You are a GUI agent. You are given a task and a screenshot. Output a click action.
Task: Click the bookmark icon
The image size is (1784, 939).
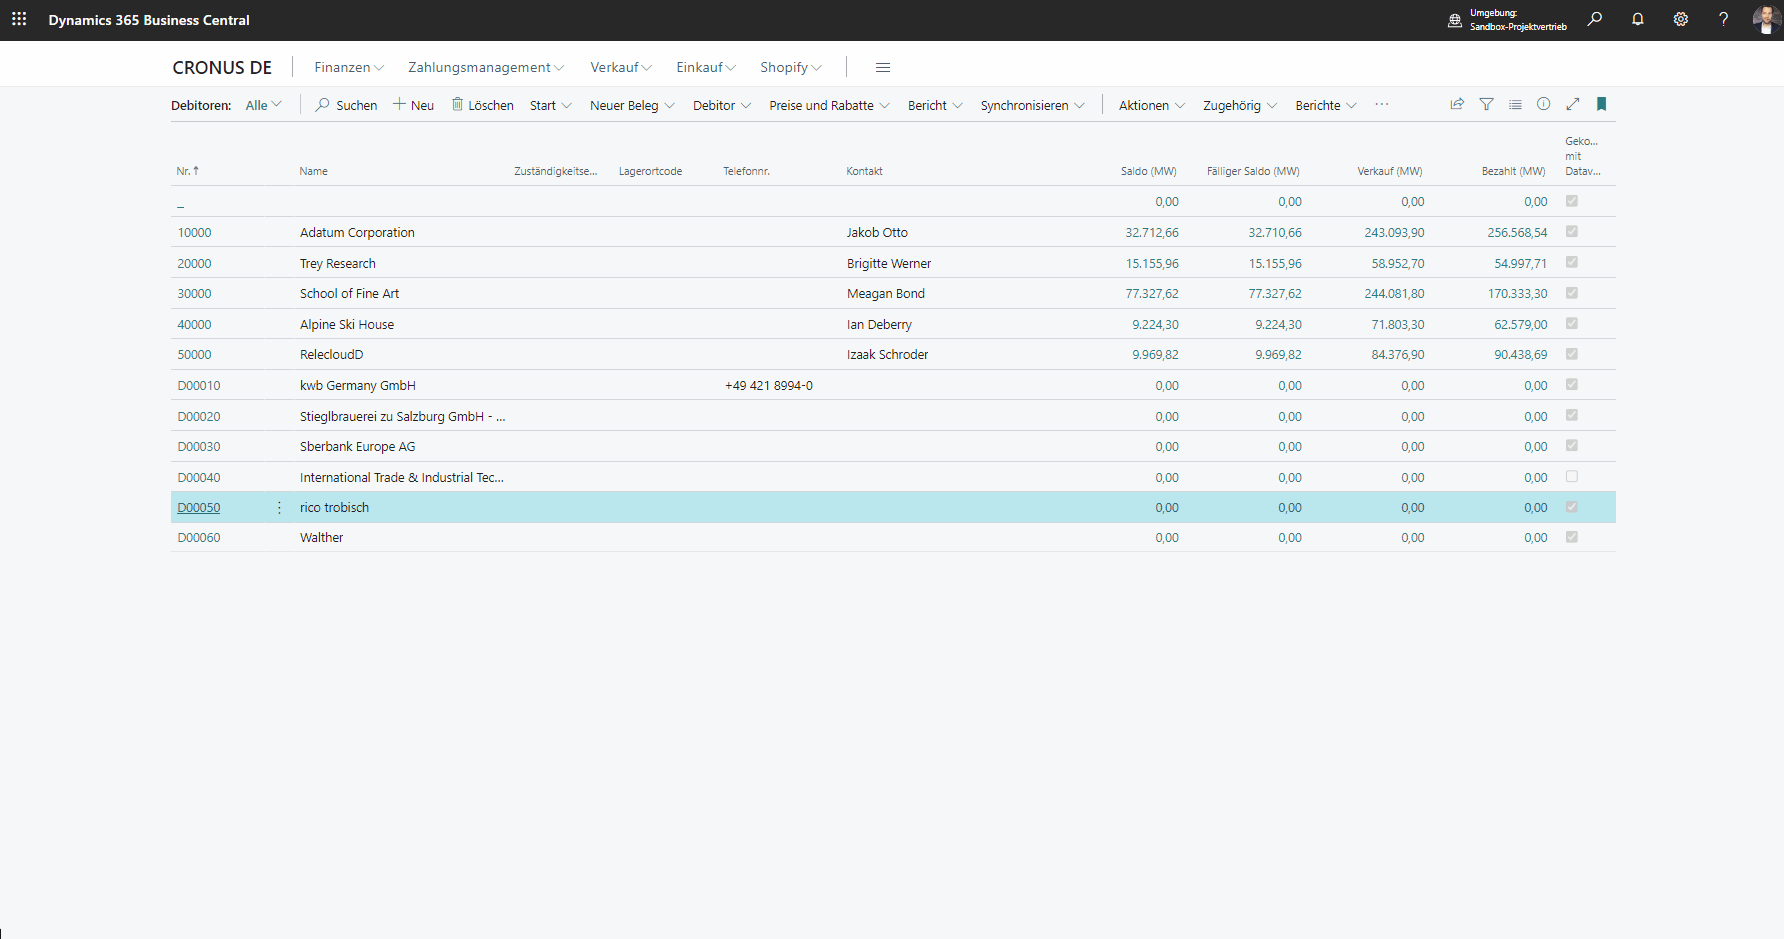[1601, 104]
